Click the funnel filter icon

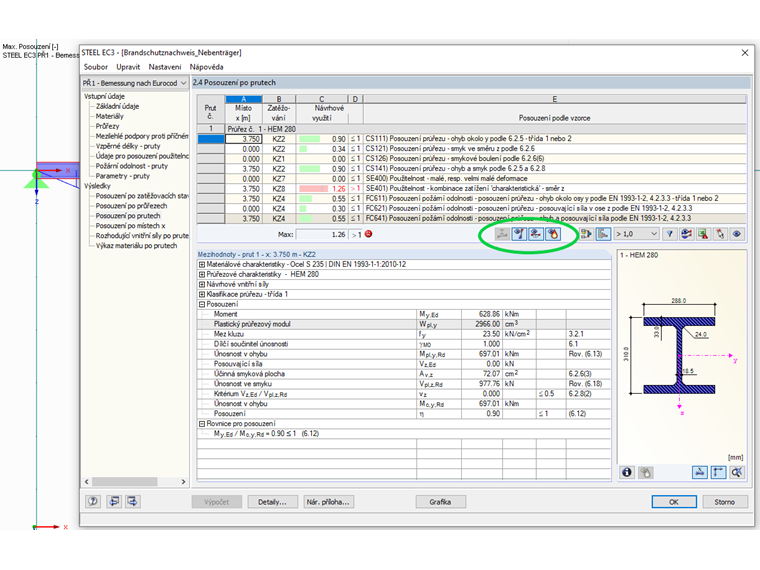point(669,234)
